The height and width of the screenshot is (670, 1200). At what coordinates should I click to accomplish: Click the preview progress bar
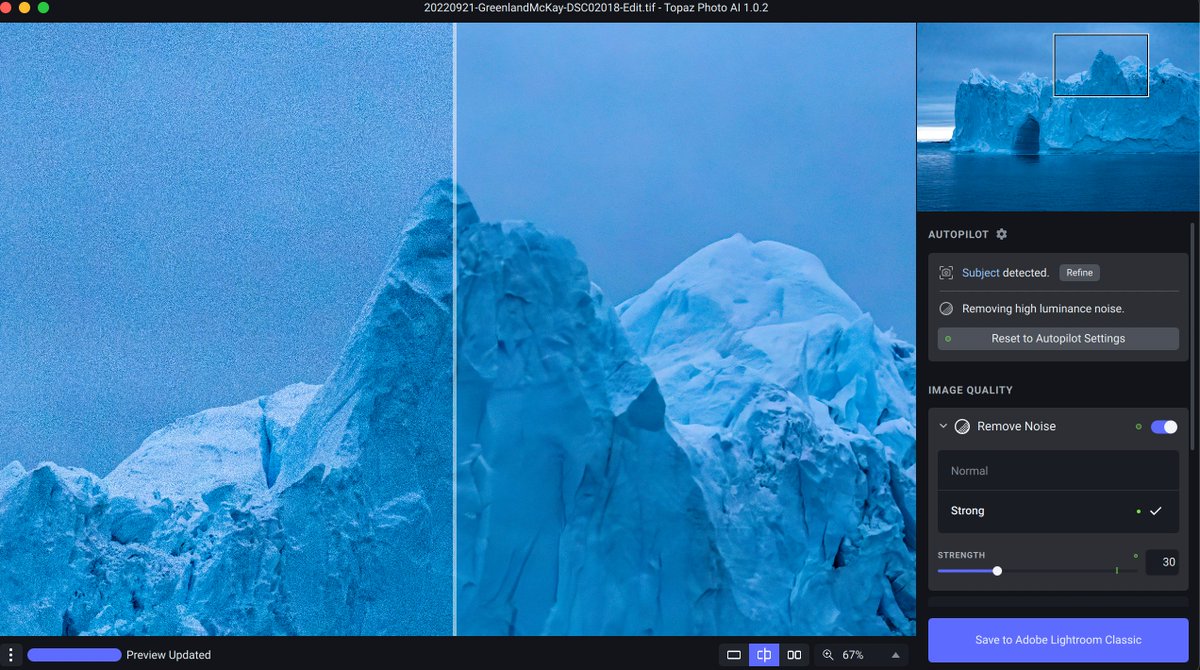(x=74, y=655)
